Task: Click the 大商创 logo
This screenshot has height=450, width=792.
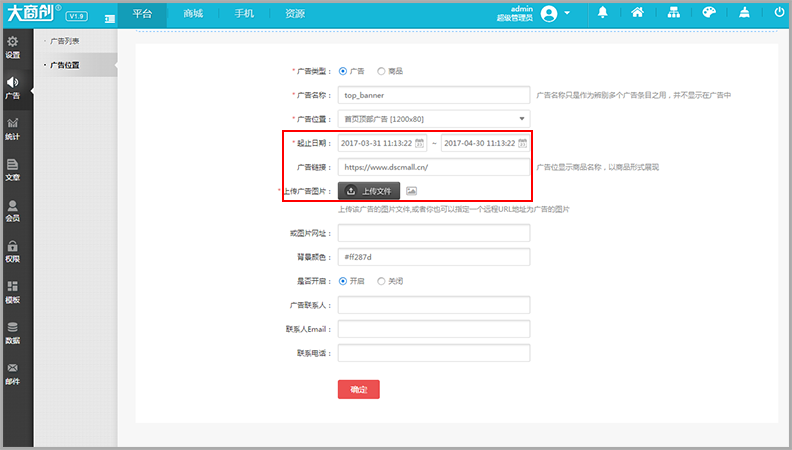Action: pos(33,14)
